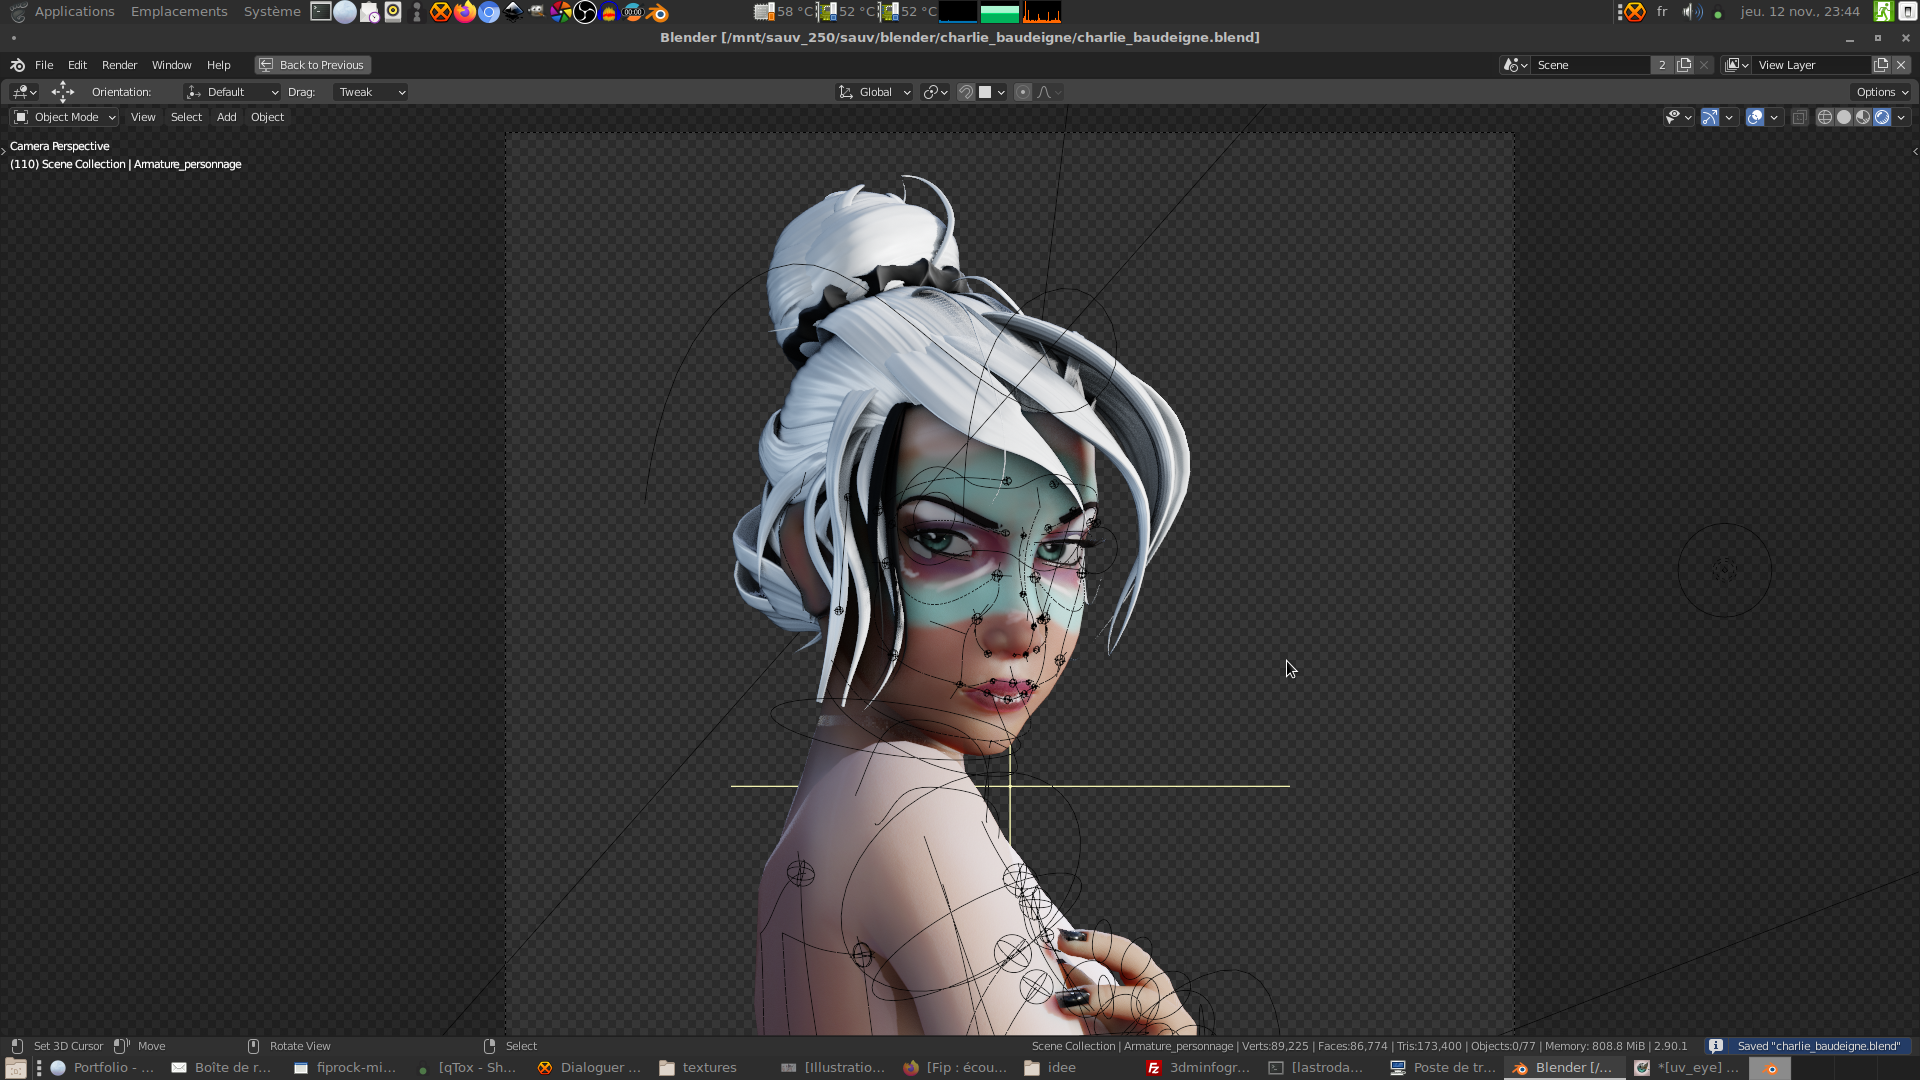Click the scene user count 2
The height and width of the screenshot is (1080, 1920).
(1662, 65)
